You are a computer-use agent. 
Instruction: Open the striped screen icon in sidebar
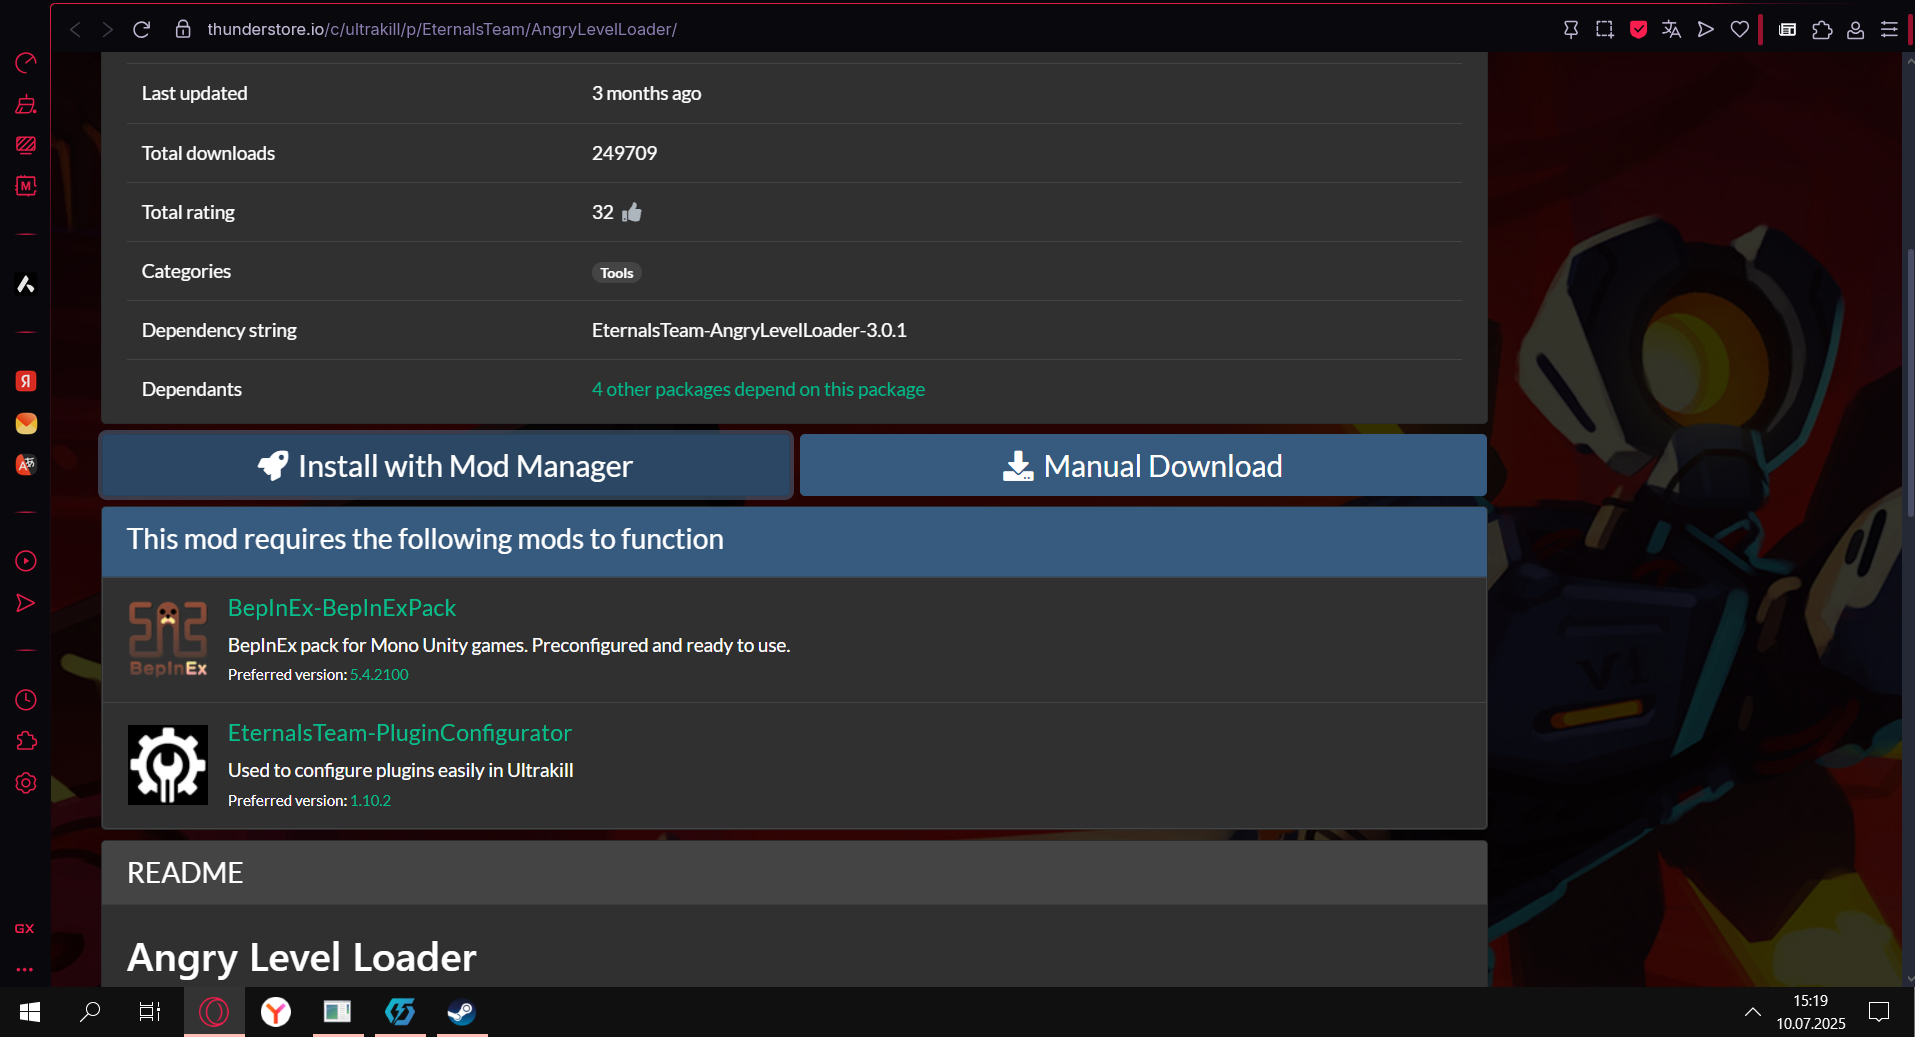click(26, 145)
